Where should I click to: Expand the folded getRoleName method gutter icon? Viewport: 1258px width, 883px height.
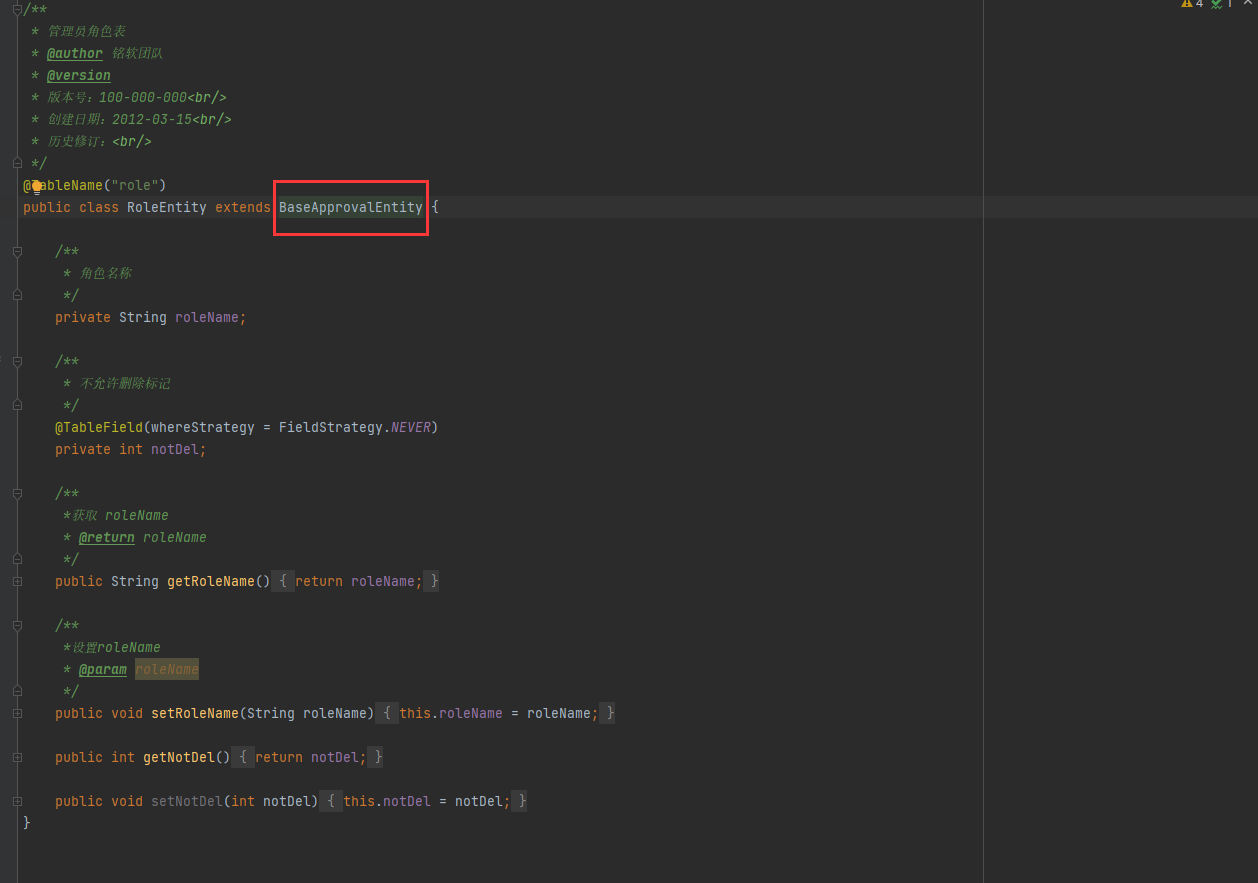(x=17, y=581)
